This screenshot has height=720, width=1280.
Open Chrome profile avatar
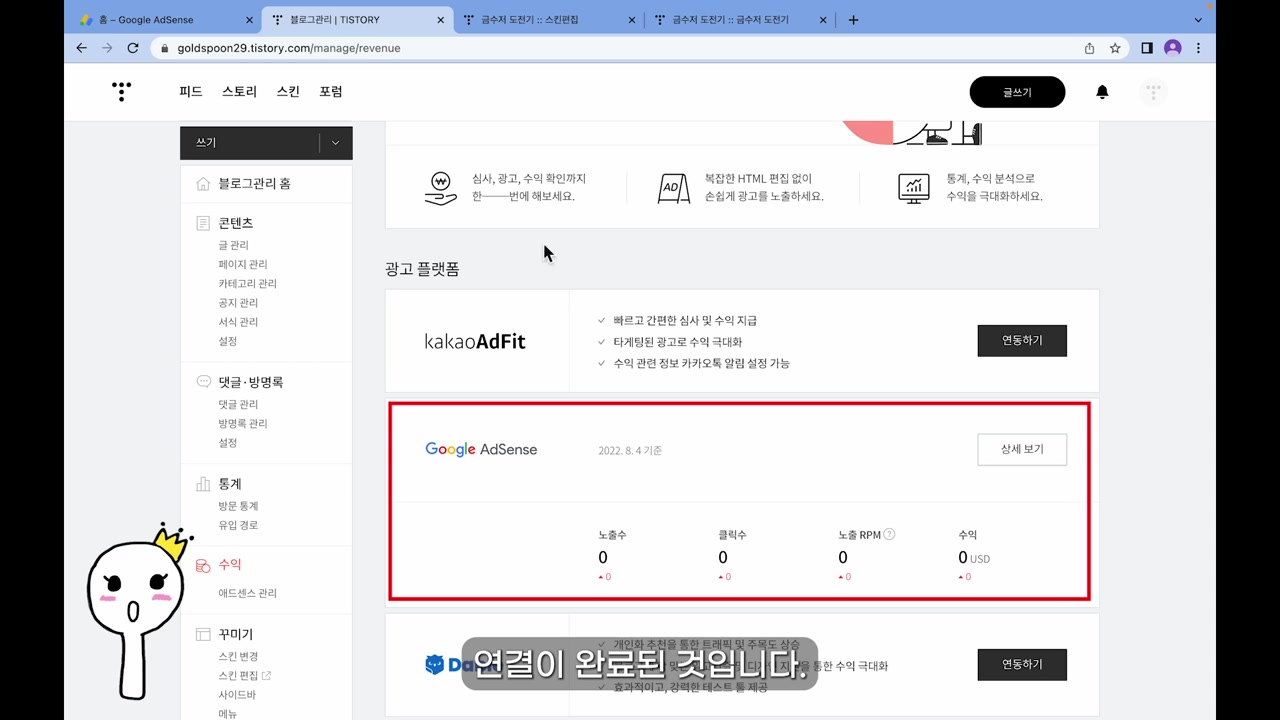(x=1173, y=48)
